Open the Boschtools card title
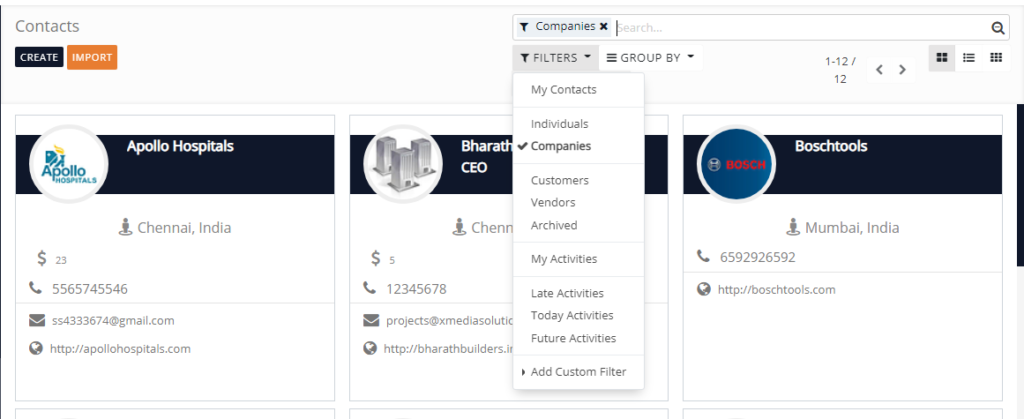1024x419 pixels. pyautogui.click(x=831, y=146)
